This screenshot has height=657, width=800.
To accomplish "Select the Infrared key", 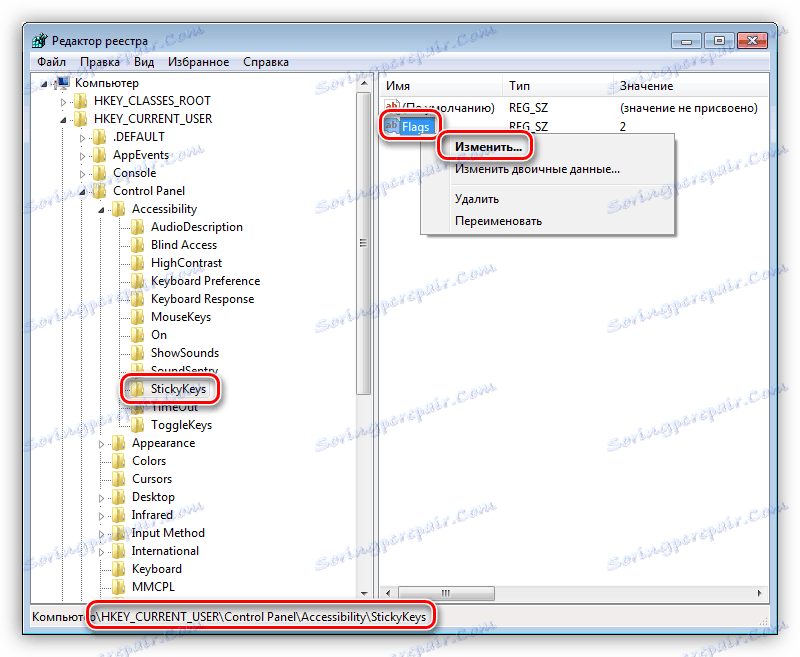I will coord(152,515).
